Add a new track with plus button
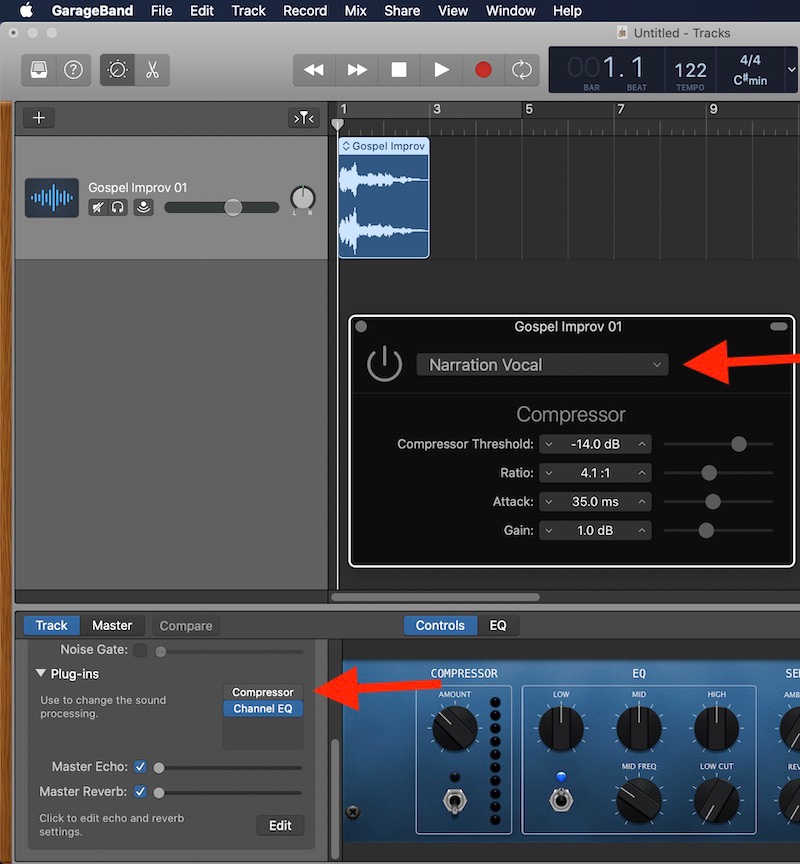Image resolution: width=800 pixels, height=864 pixels. [x=39, y=118]
